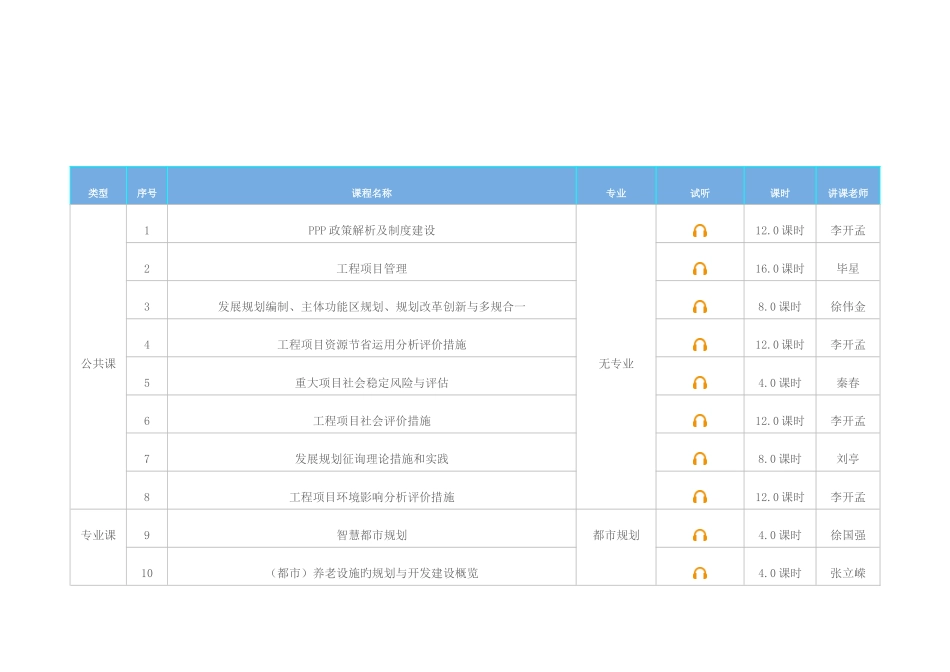Click the trial headphone for 工程项目社会评价措施

click(x=700, y=421)
